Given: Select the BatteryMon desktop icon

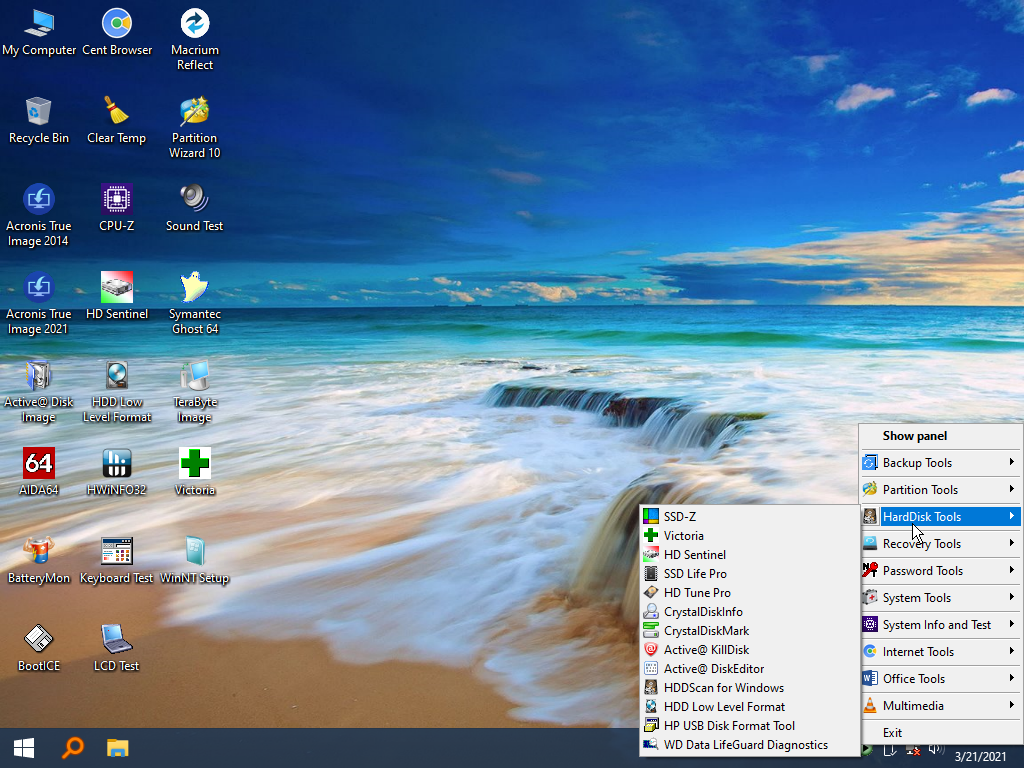Looking at the screenshot, I should click(39, 560).
